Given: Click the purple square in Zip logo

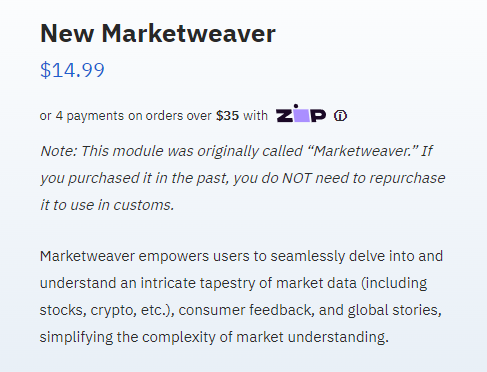Looking at the screenshot, I should click(x=302, y=115).
